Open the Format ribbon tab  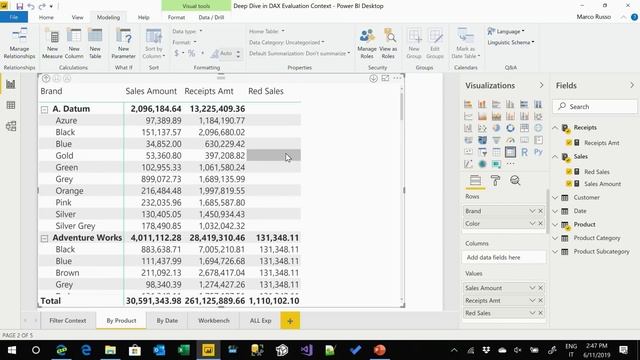176,17
